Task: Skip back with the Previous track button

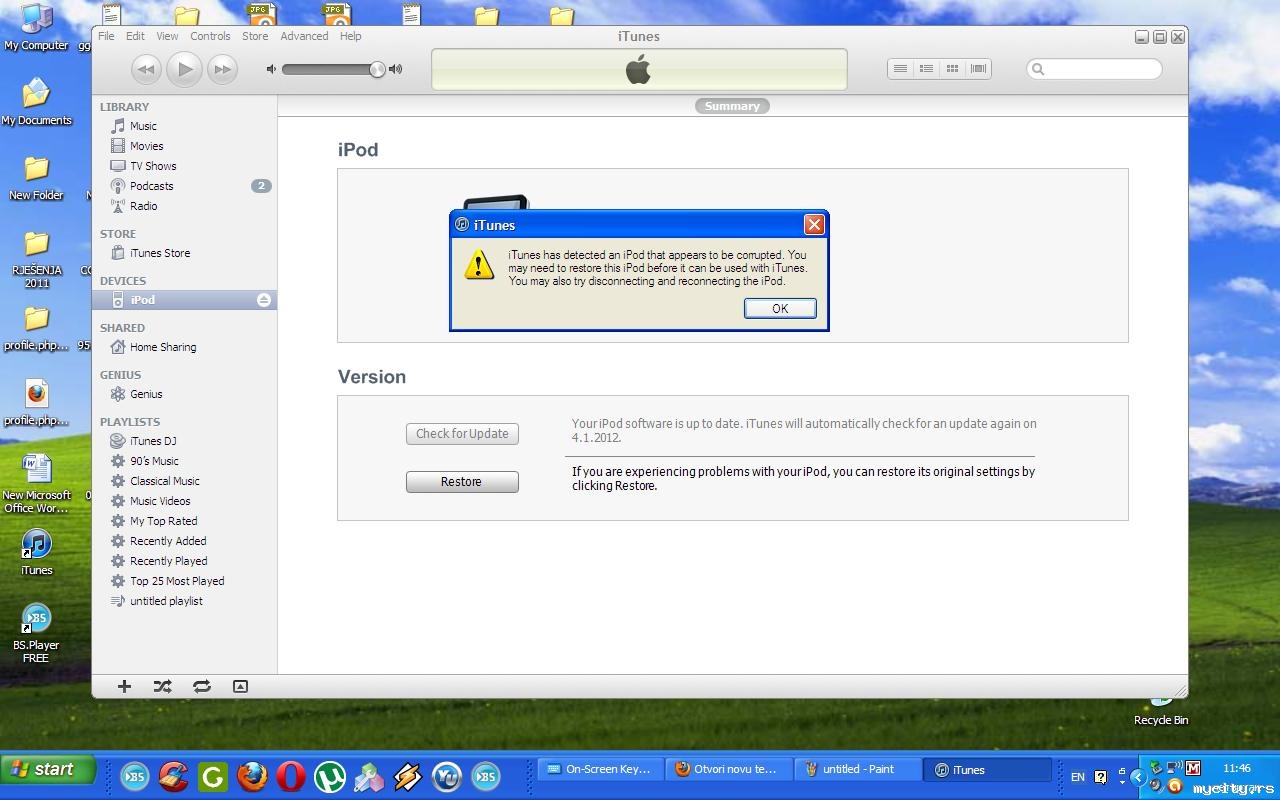Action: 146,69
